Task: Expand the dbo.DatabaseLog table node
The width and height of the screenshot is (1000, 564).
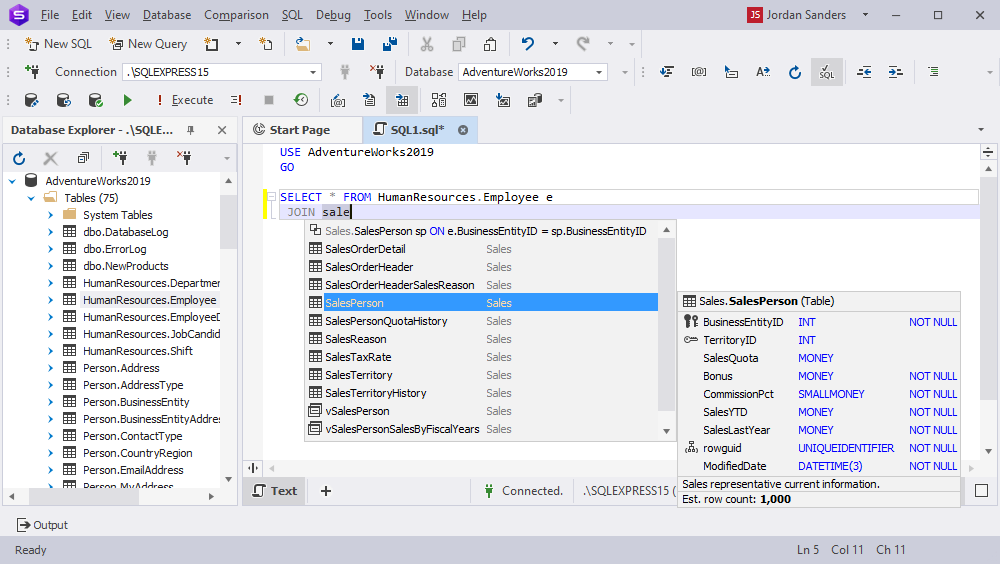Action: click(50, 232)
